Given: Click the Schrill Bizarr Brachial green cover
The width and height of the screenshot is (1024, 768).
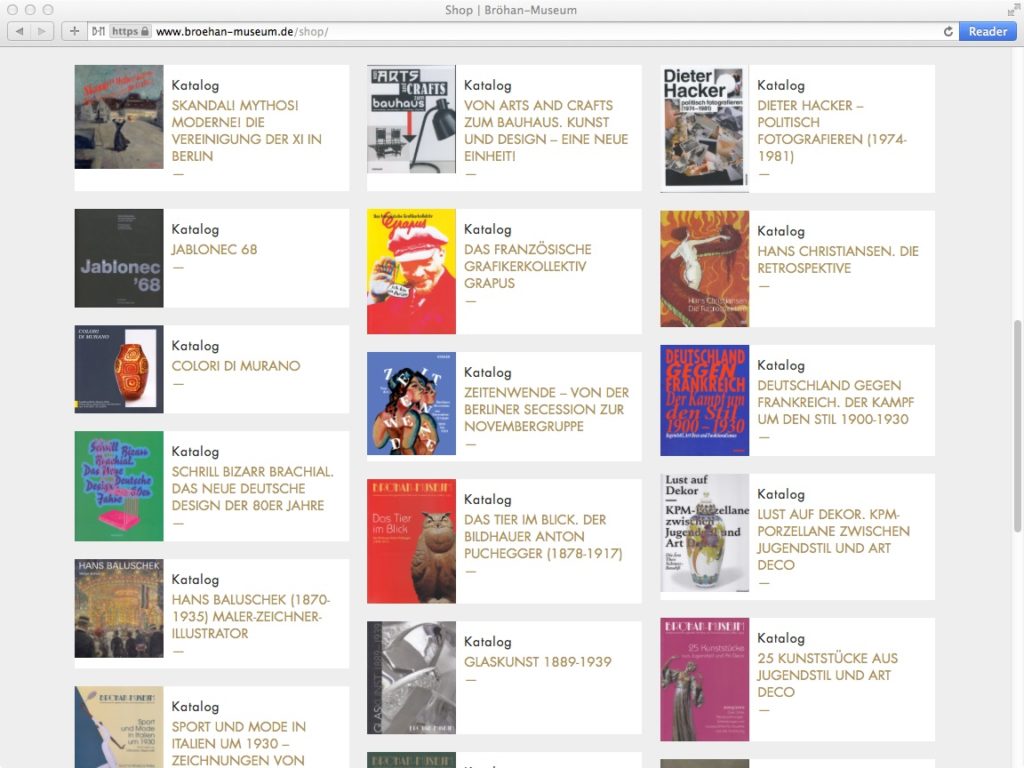Looking at the screenshot, I should coord(119,486).
